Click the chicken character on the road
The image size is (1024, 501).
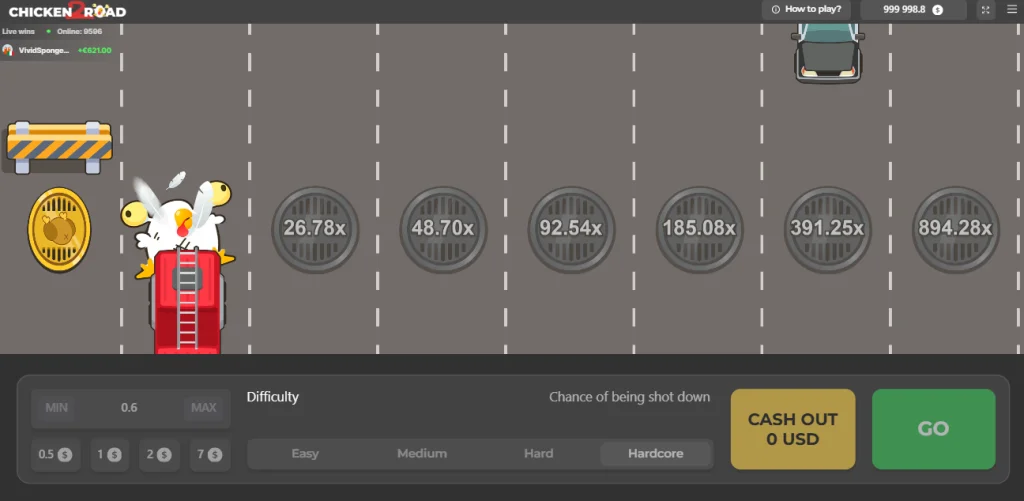point(180,222)
